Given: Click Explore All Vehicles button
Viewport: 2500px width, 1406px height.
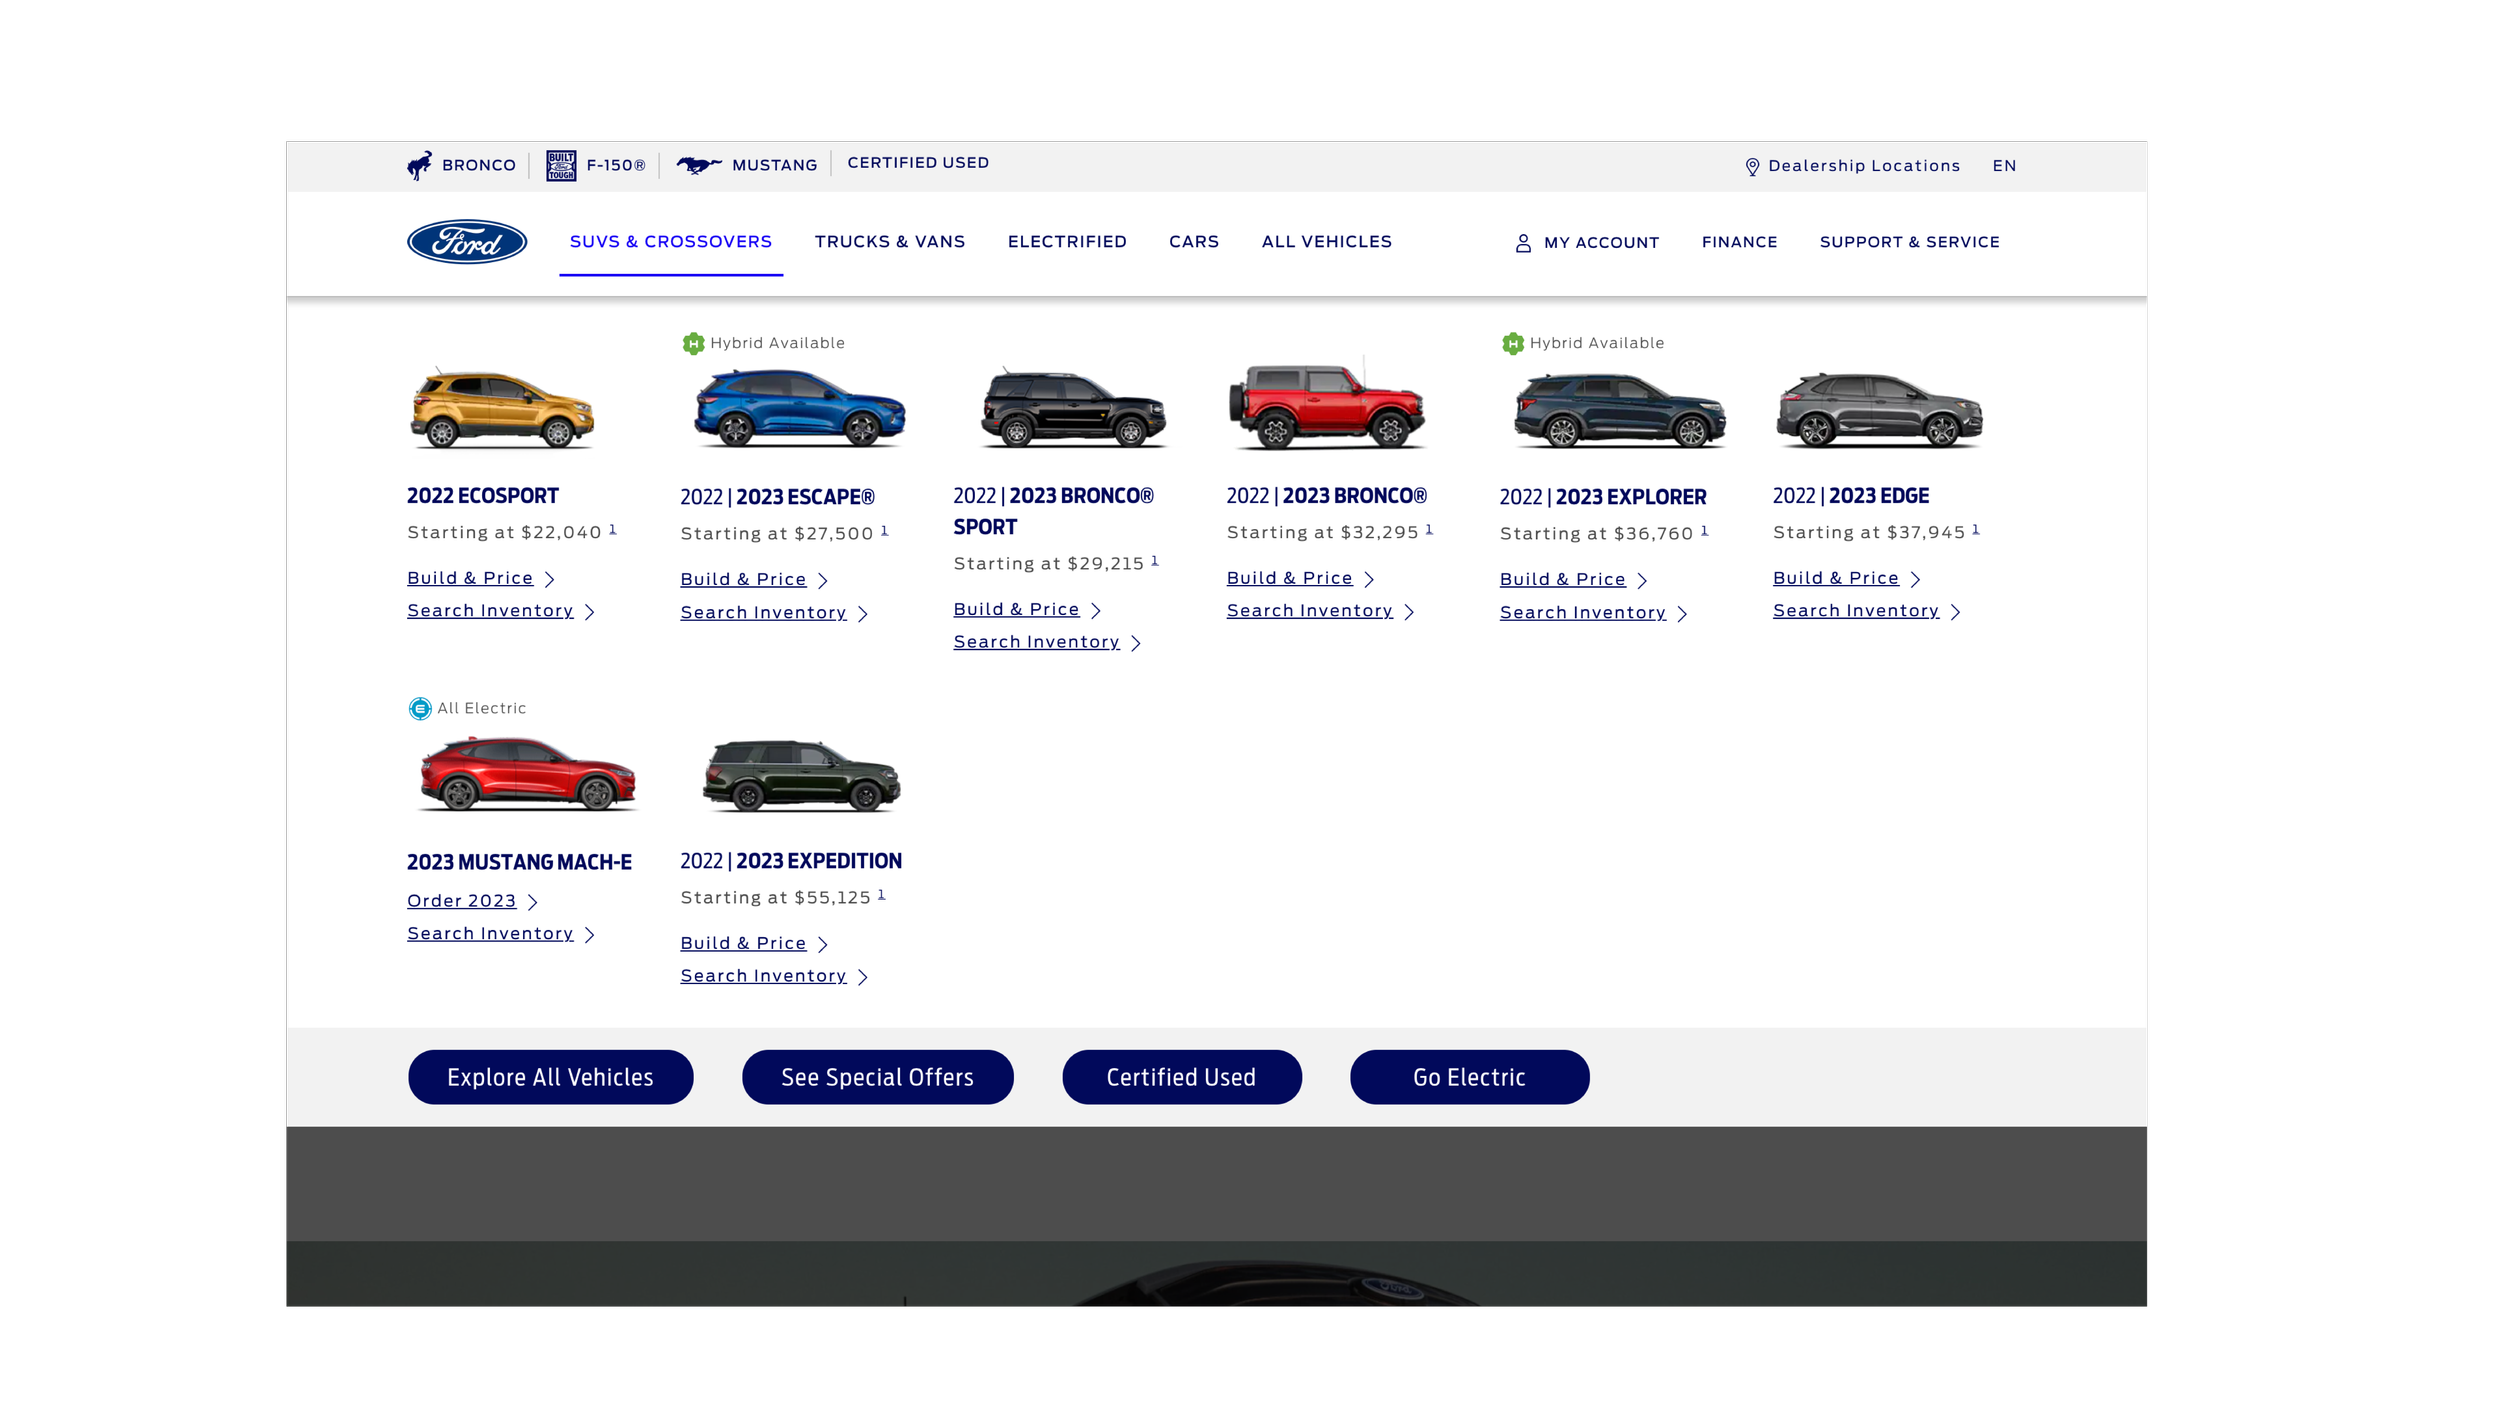Looking at the screenshot, I should pyautogui.click(x=550, y=1077).
